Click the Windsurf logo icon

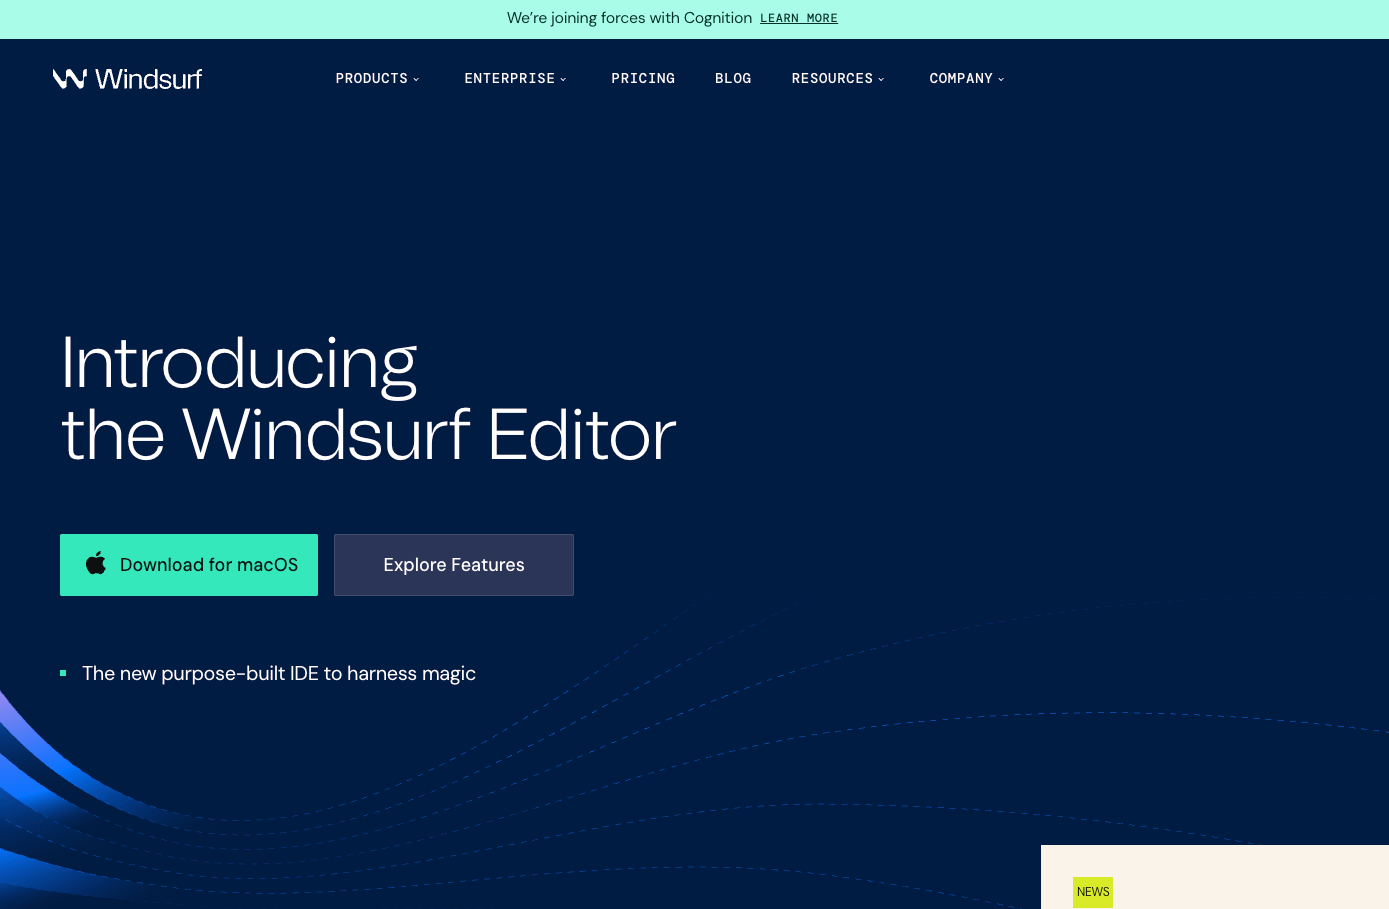tap(70, 78)
